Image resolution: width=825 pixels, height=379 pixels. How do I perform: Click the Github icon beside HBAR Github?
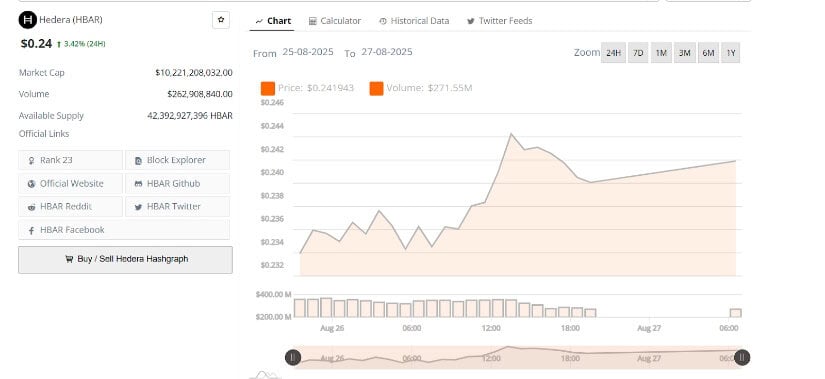tap(138, 184)
